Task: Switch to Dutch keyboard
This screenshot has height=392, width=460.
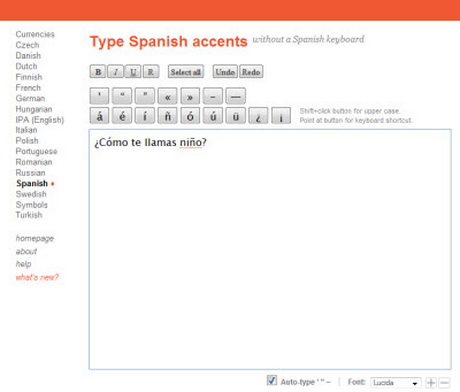Action: [x=26, y=66]
